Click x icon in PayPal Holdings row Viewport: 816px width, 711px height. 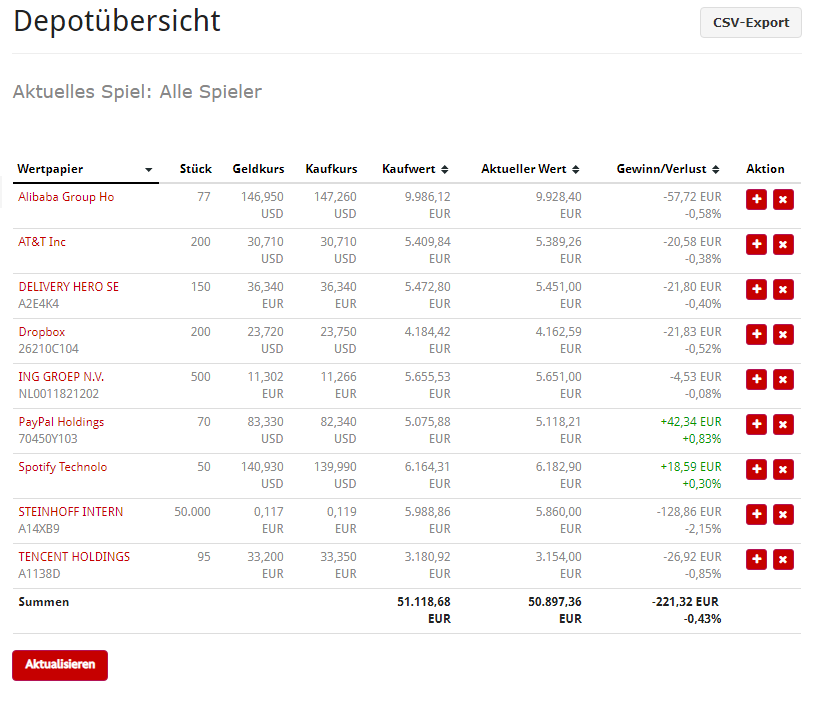tap(783, 425)
